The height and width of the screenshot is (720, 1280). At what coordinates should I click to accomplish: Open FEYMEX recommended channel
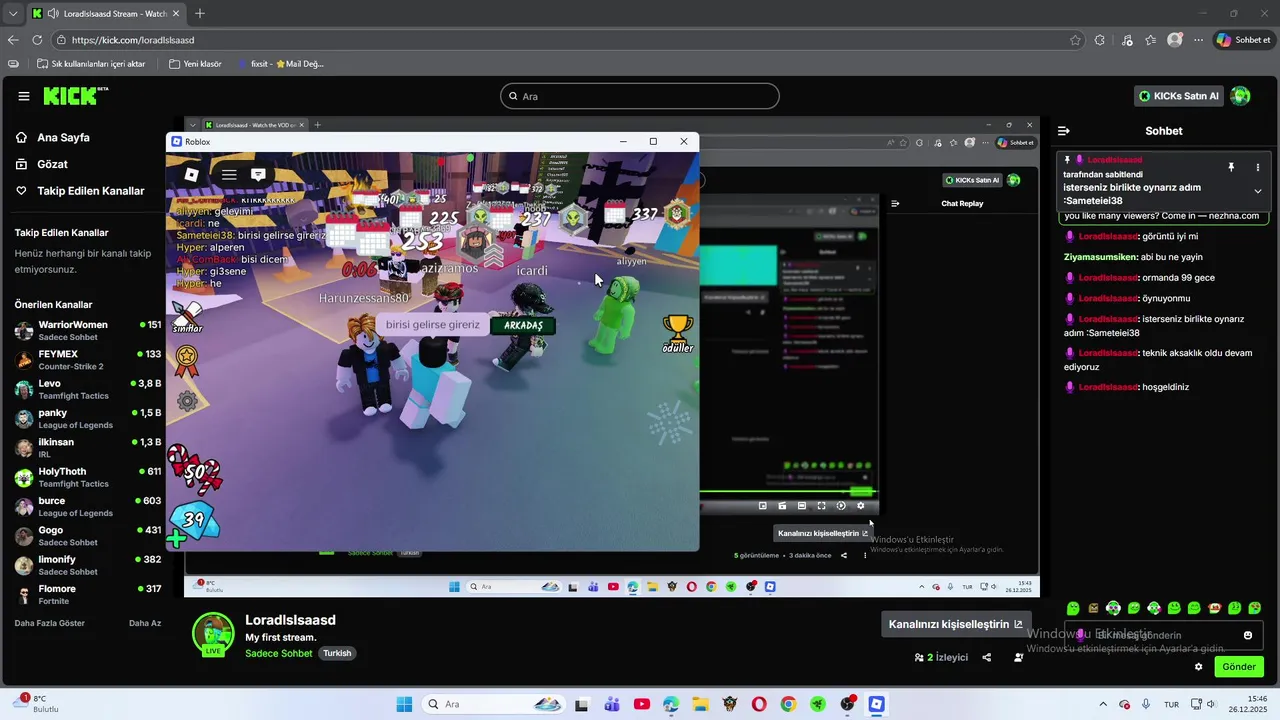[88, 360]
